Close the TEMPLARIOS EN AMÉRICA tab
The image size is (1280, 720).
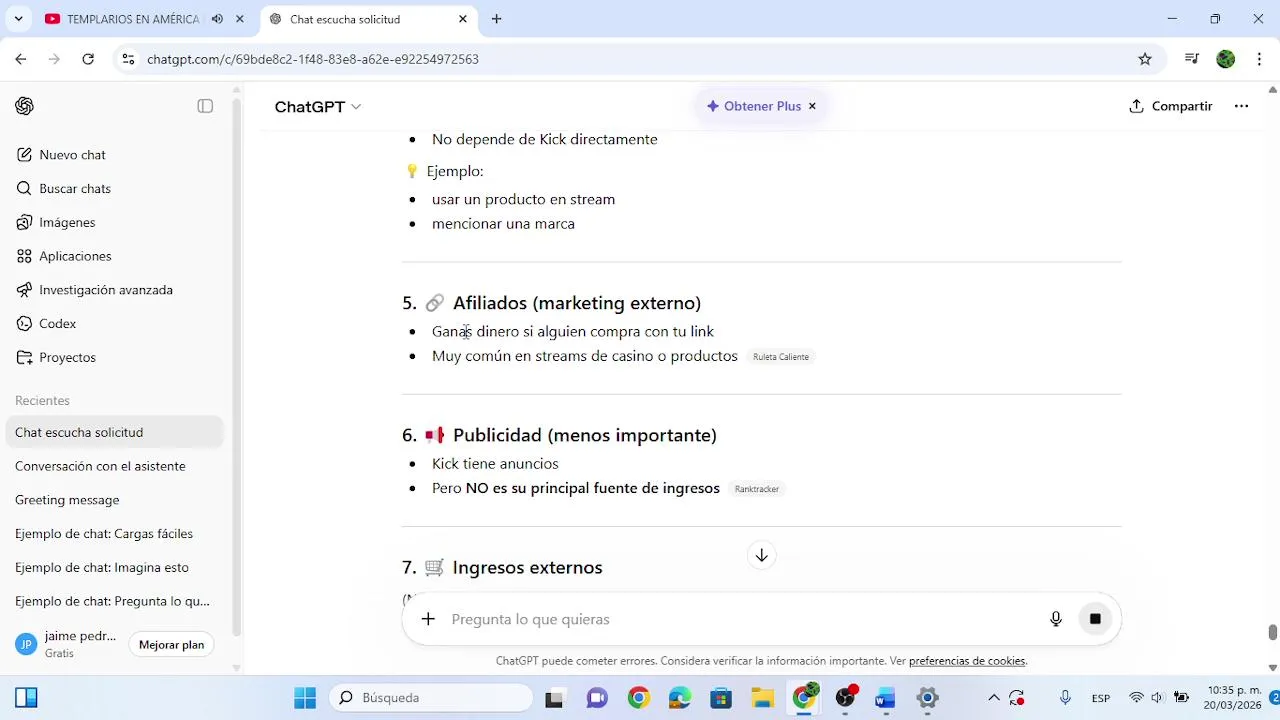coord(240,19)
